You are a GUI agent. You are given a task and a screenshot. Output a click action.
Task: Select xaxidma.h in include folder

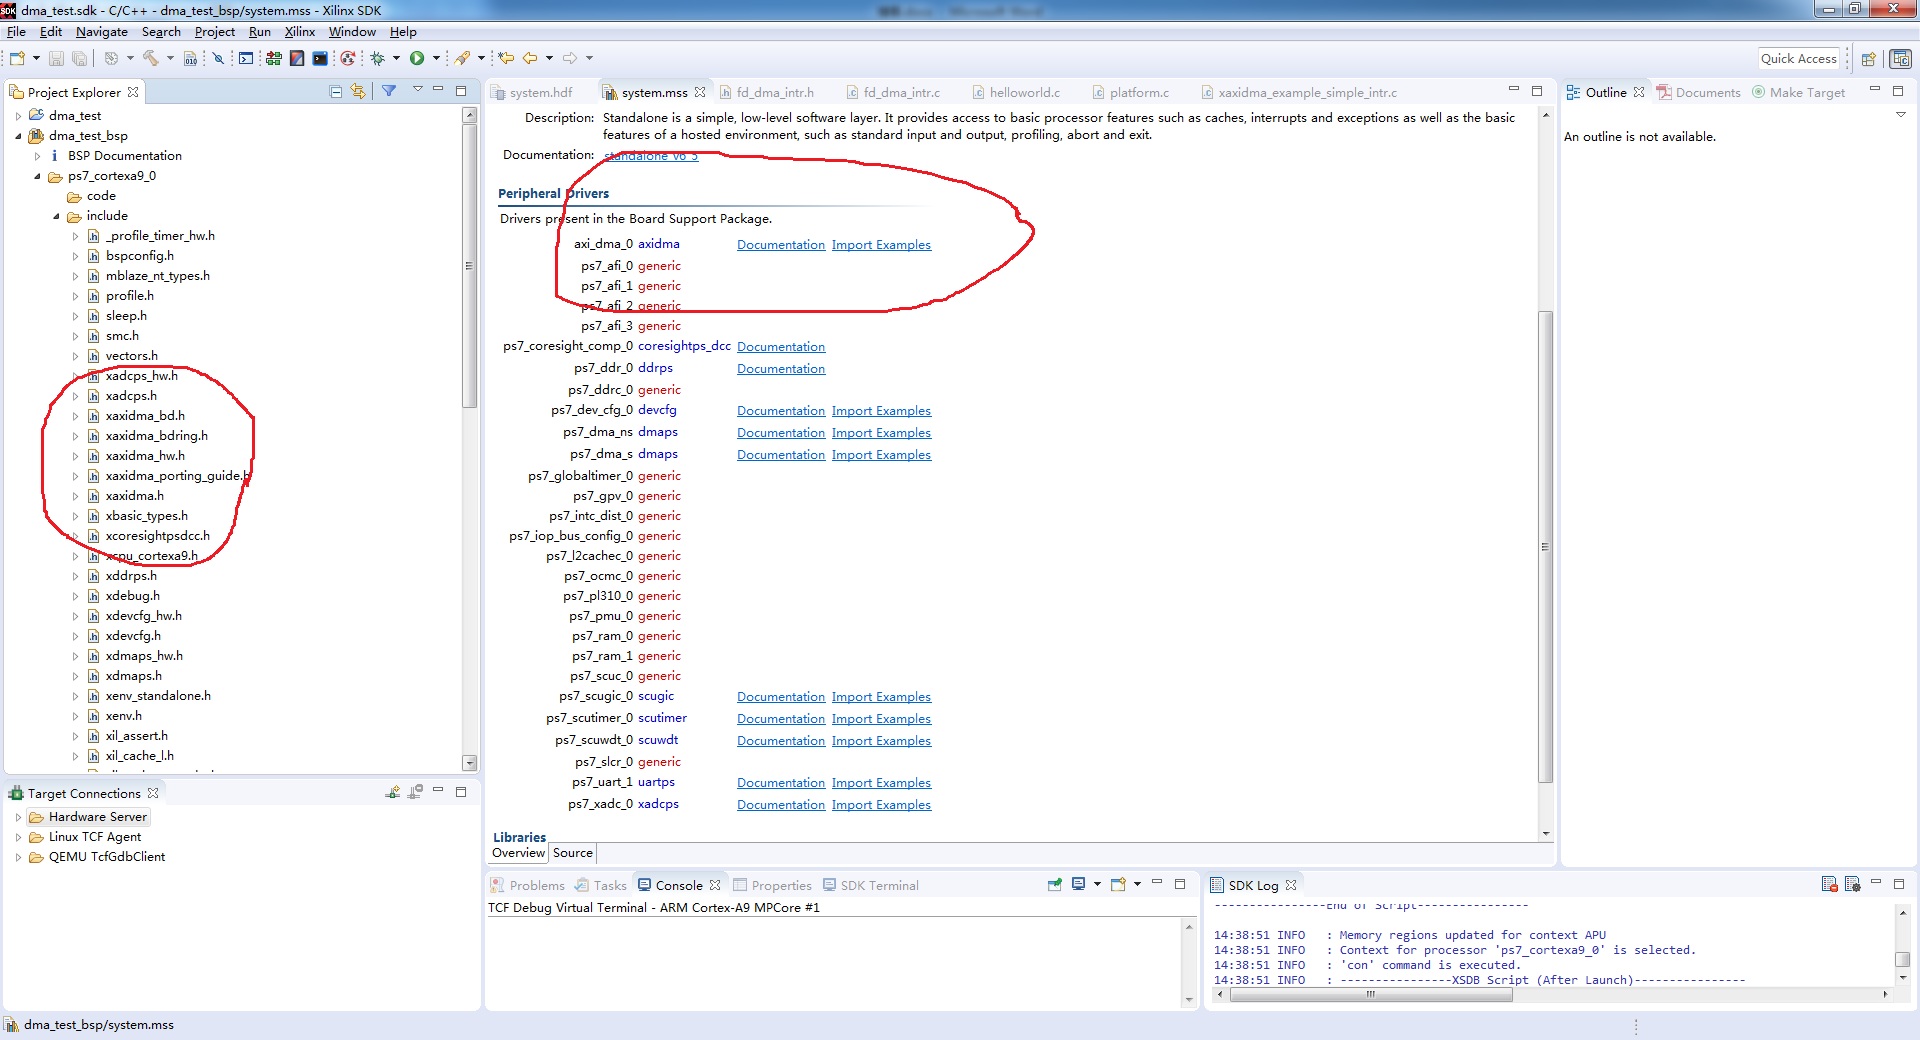pos(134,496)
